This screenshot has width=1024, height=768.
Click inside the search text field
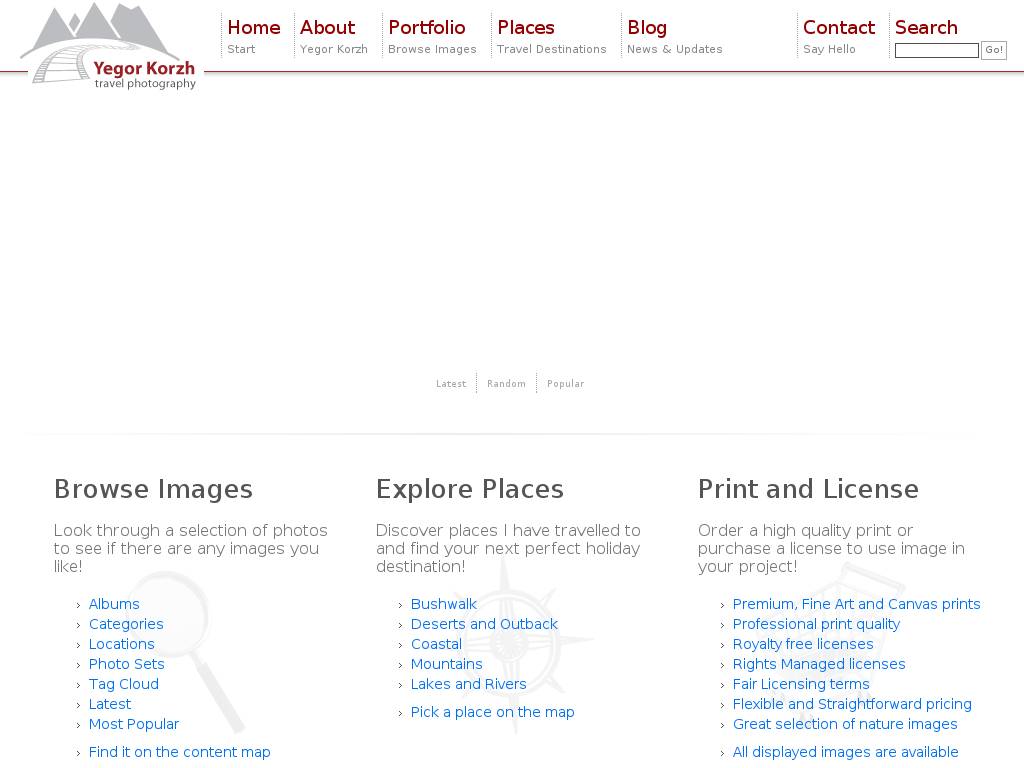pyautogui.click(x=936, y=50)
